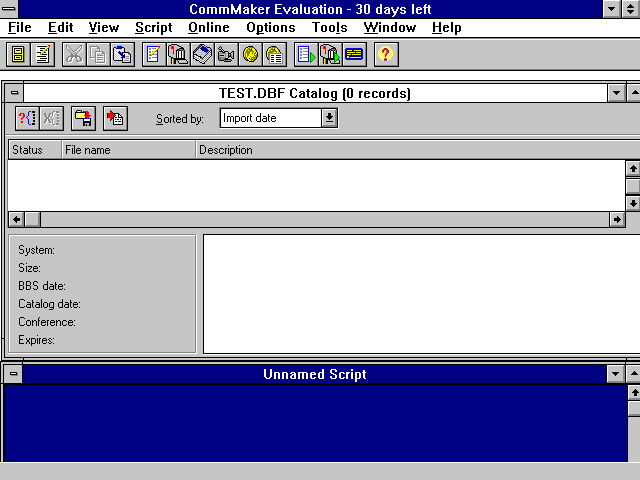Click the import file red arrow icon
Screen dimensions: 640x480
pos(115,118)
